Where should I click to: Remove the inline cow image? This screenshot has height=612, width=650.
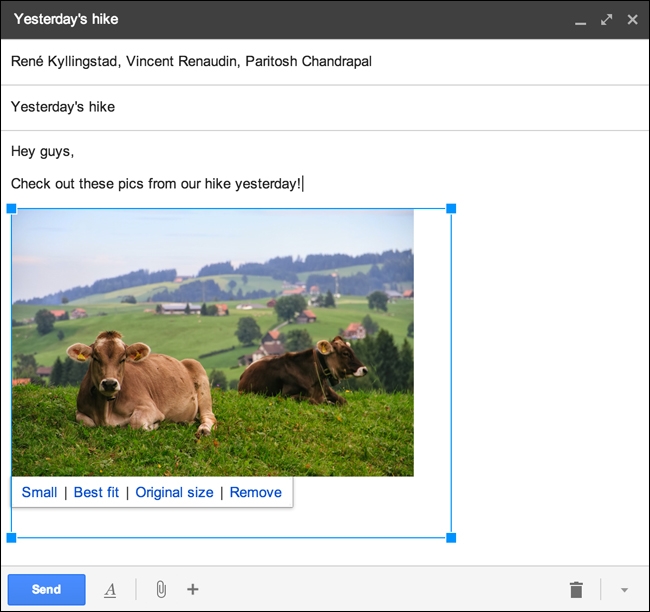coord(255,492)
